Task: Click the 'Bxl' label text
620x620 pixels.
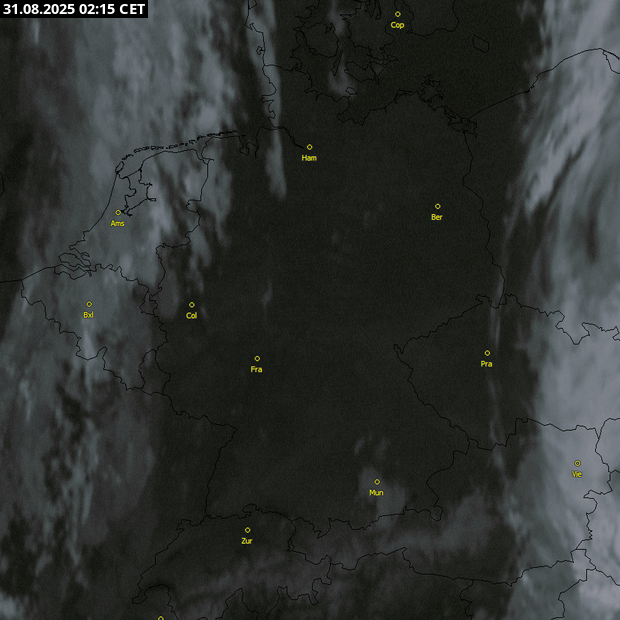Action: [x=89, y=315]
